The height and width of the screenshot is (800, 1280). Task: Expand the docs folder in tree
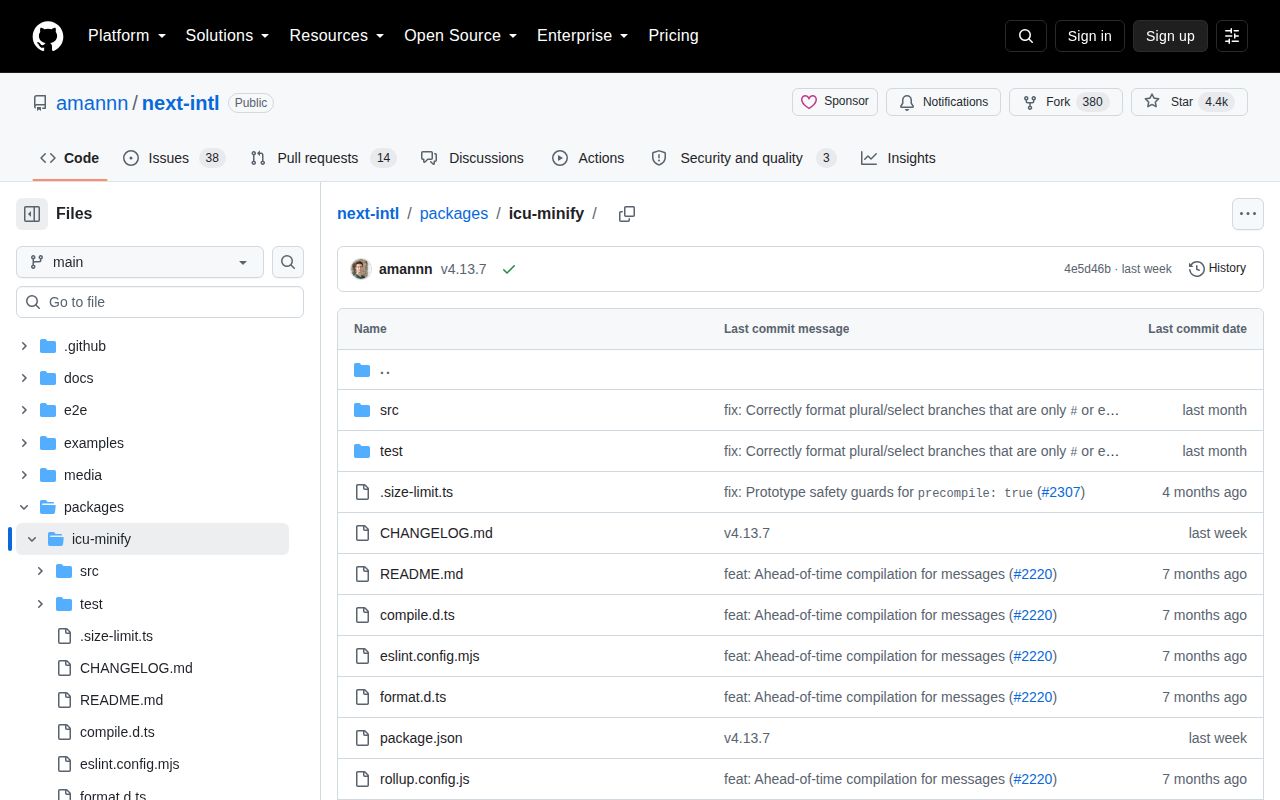[24, 378]
